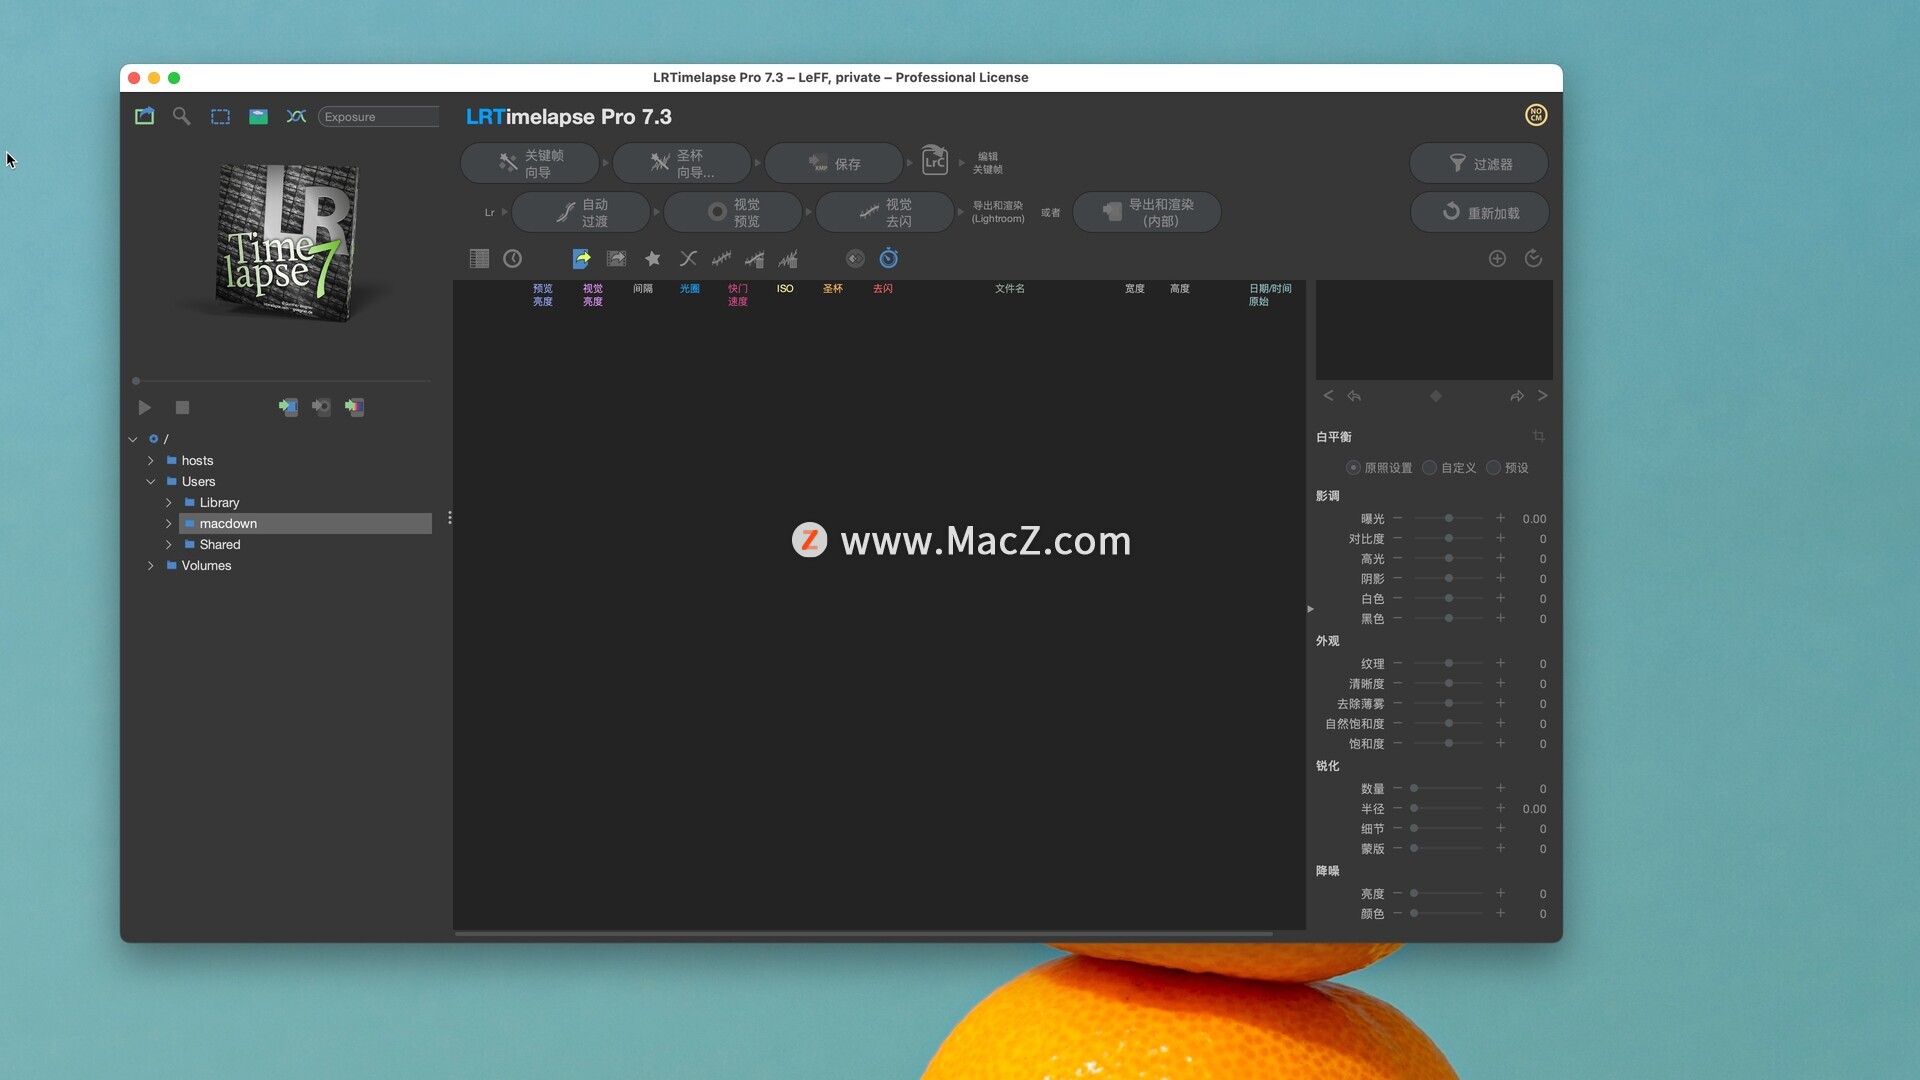Click the 重新加载 reload button
Image resolution: width=1920 pixels, height=1080 pixels.
[1479, 212]
